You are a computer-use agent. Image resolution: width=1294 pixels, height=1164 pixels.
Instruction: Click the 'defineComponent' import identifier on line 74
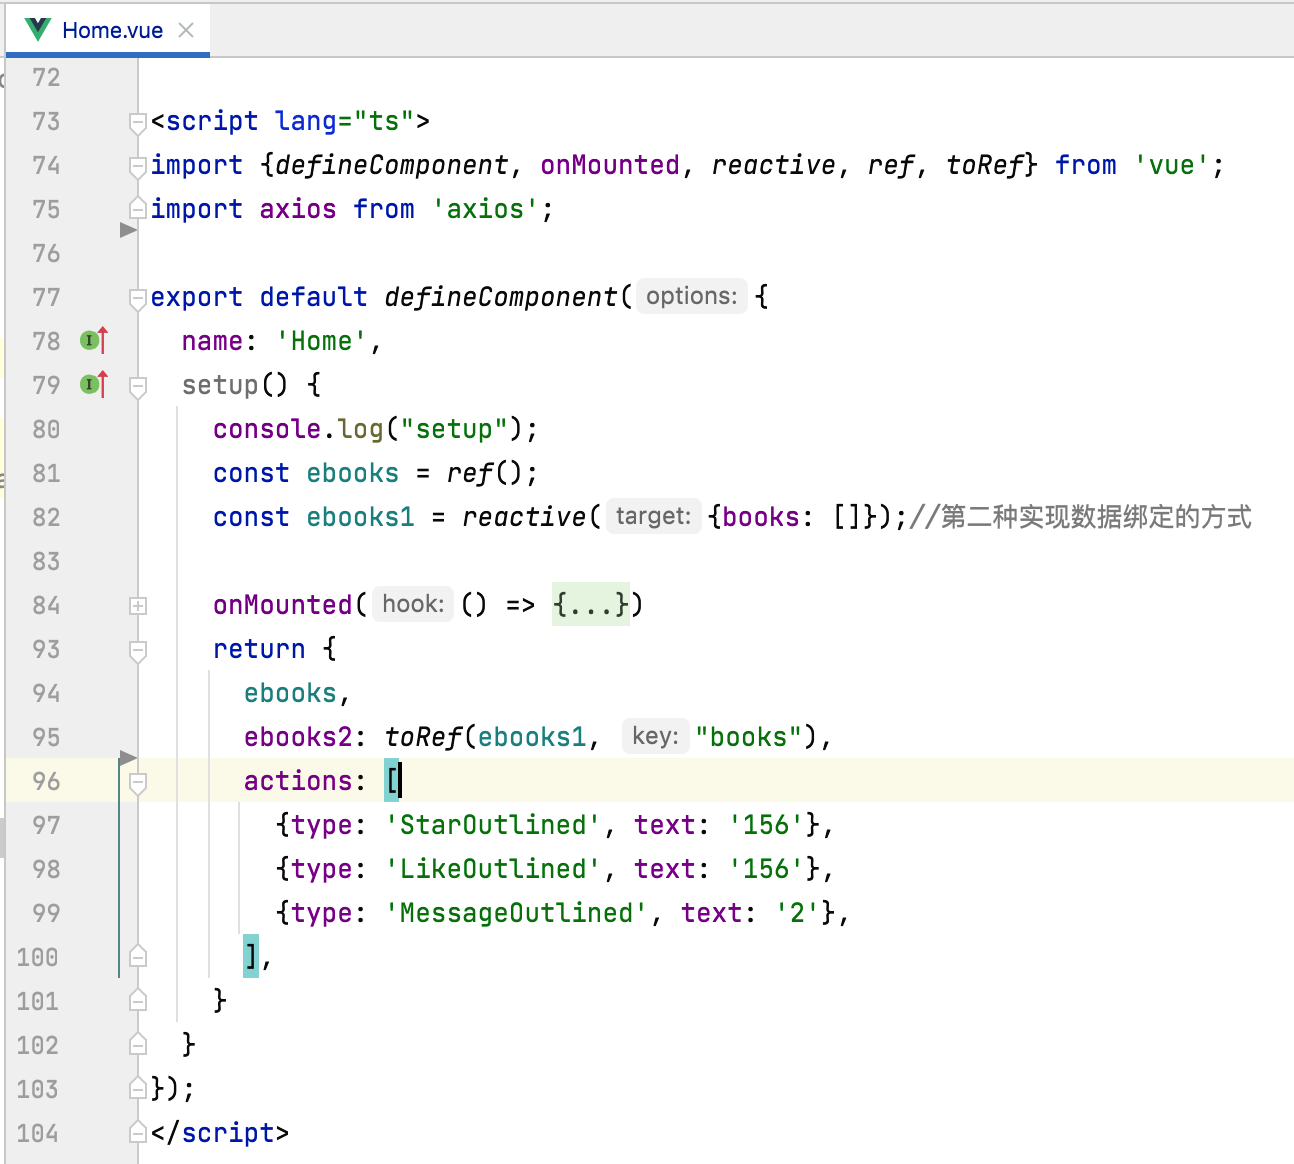392,165
